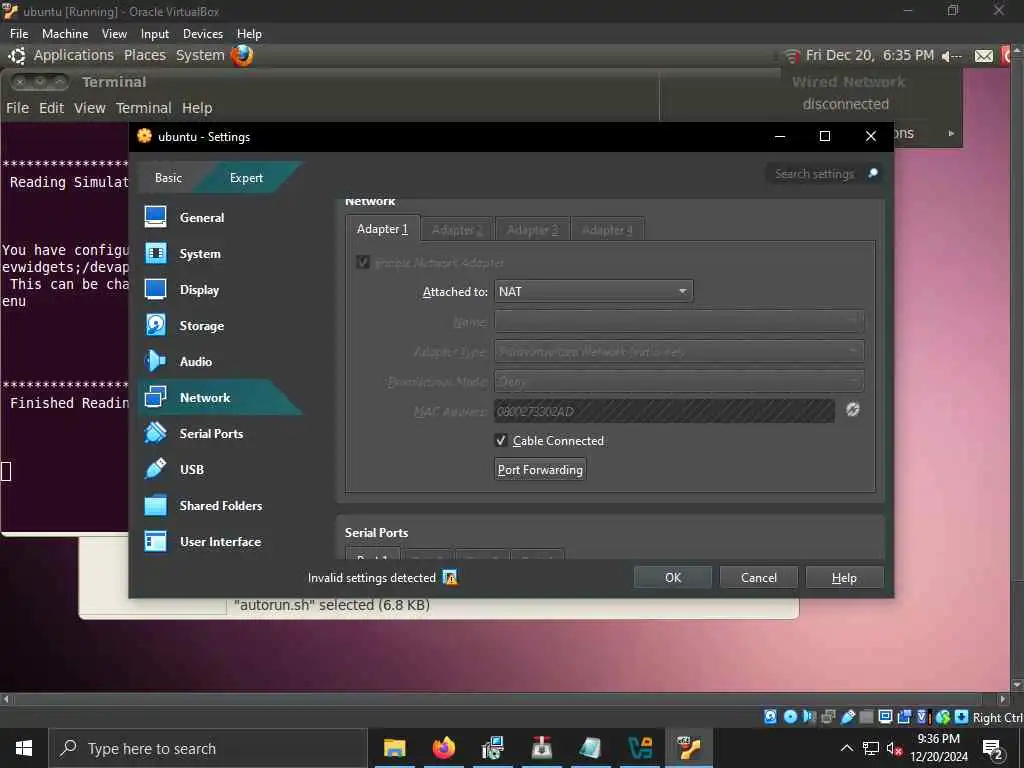This screenshot has height=768, width=1024.
Task: Click the invalid settings warning icon
Action: pyautogui.click(x=450, y=577)
